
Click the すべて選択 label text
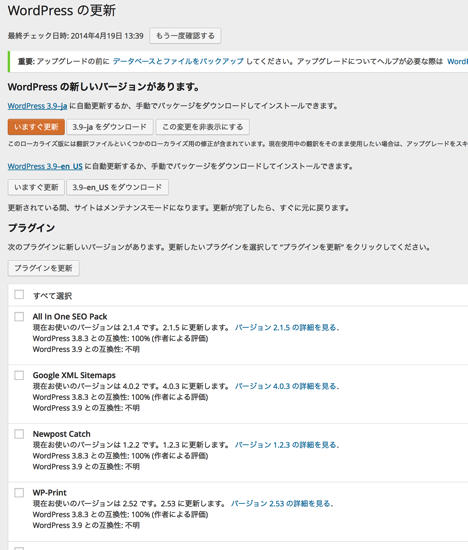pyautogui.click(x=52, y=296)
